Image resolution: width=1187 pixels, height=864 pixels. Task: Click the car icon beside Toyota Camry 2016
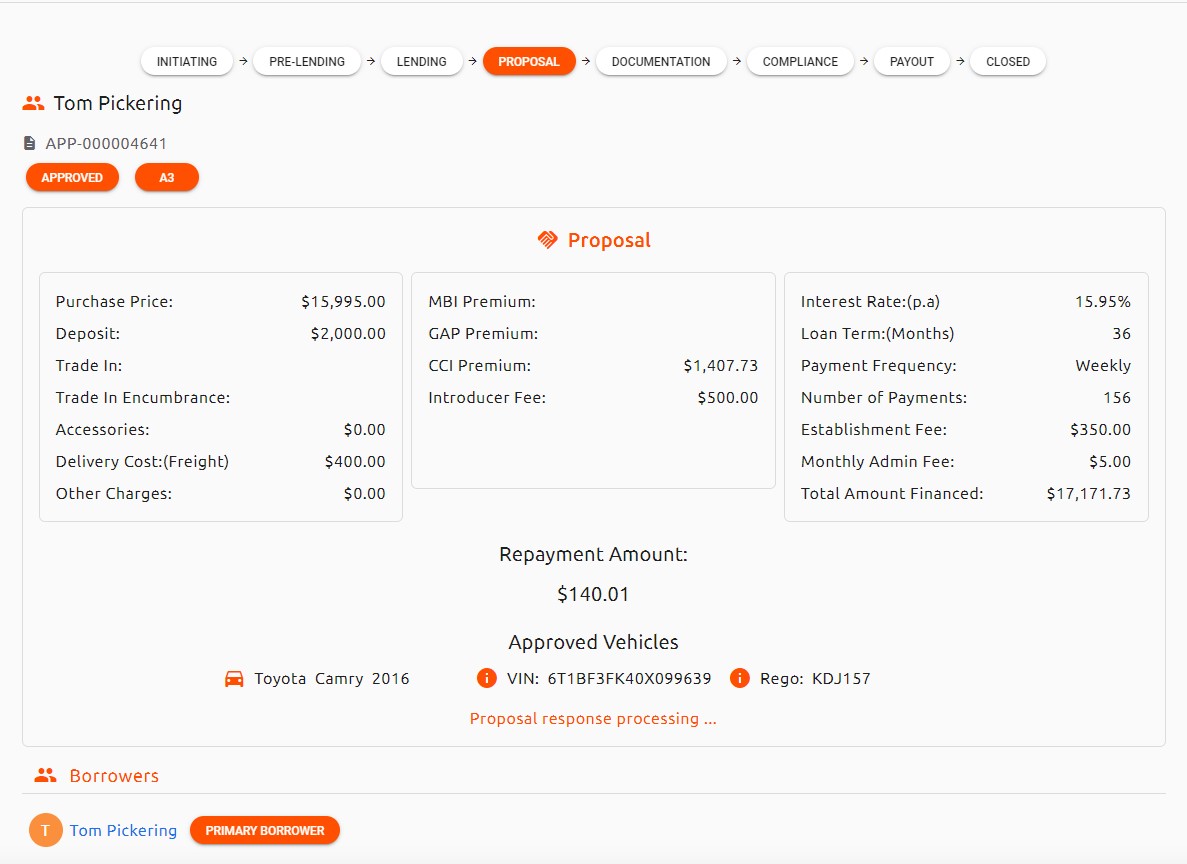coord(234,678)
